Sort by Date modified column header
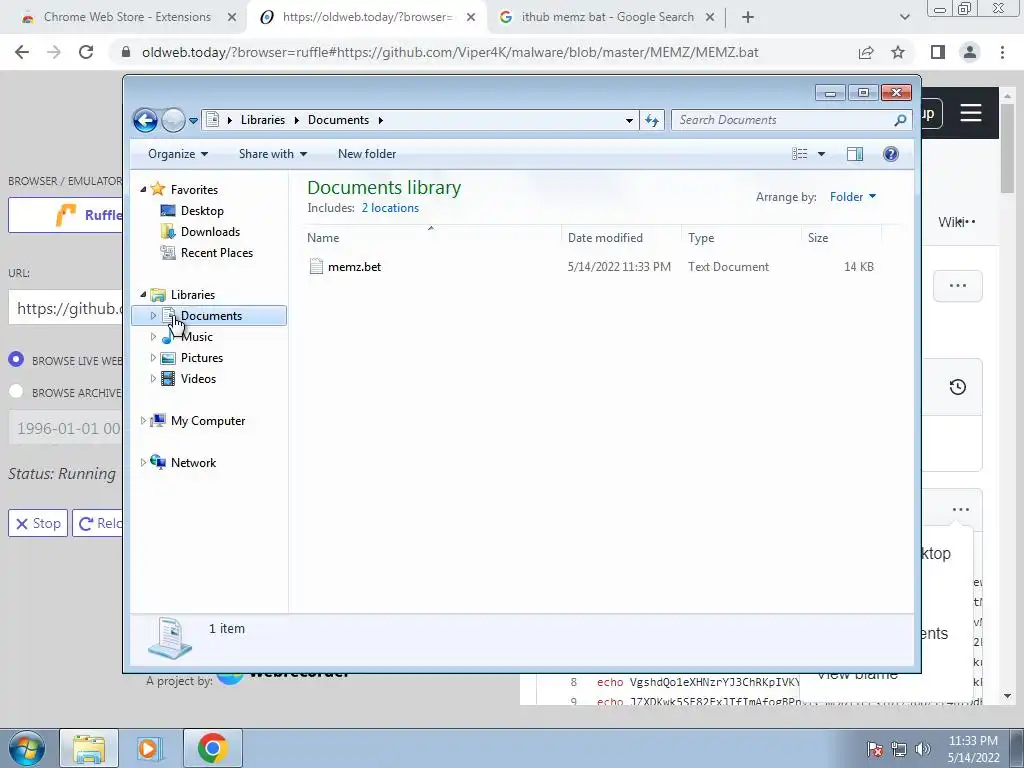 tap(620, 238)
